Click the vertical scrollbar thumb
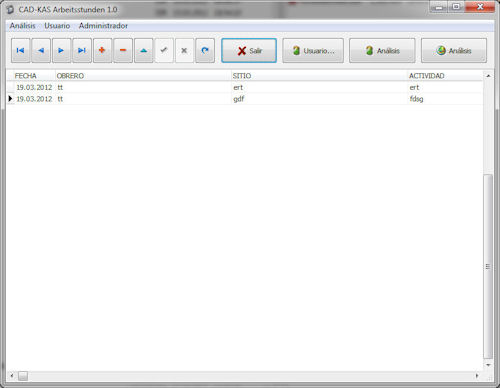The width and height of the screenshot is (500, 388). [488, 266]
